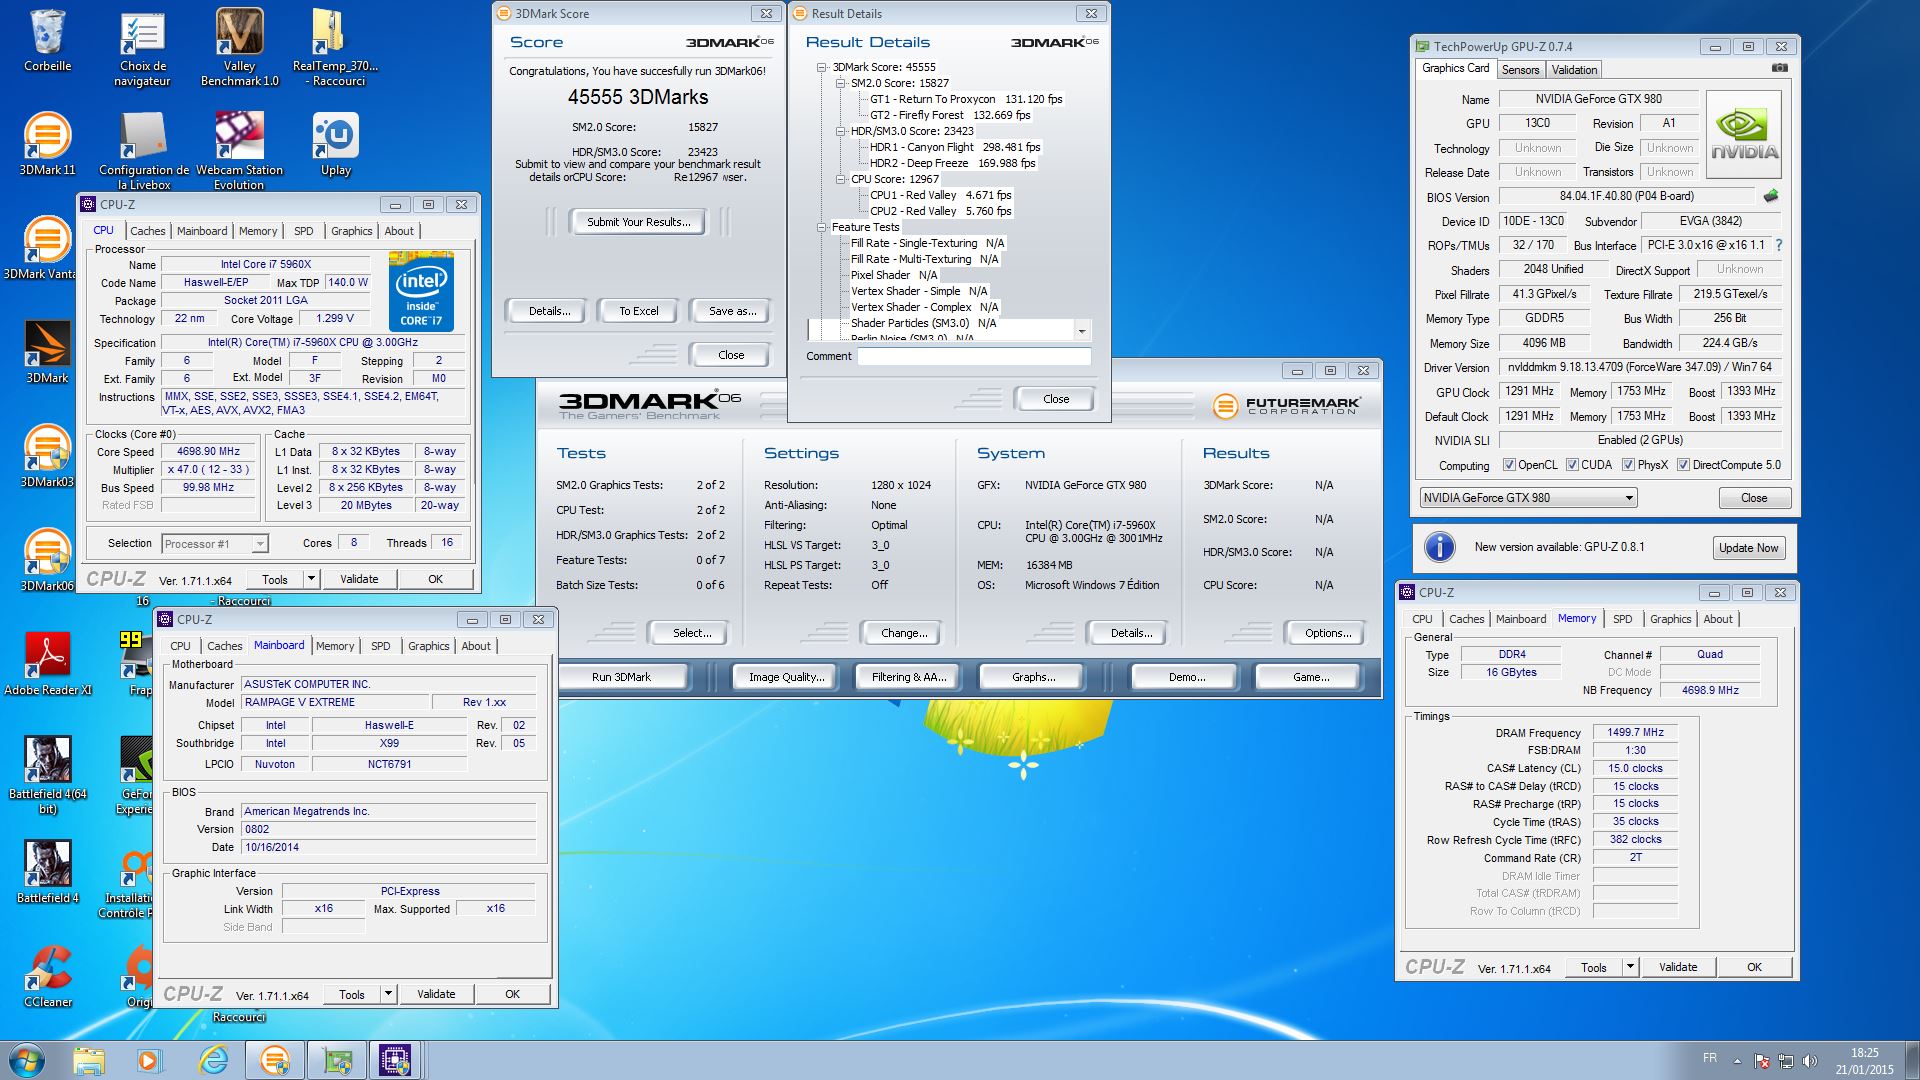Open Windows Start orb
1920x1080 pixels.
tap(27, 1060)
